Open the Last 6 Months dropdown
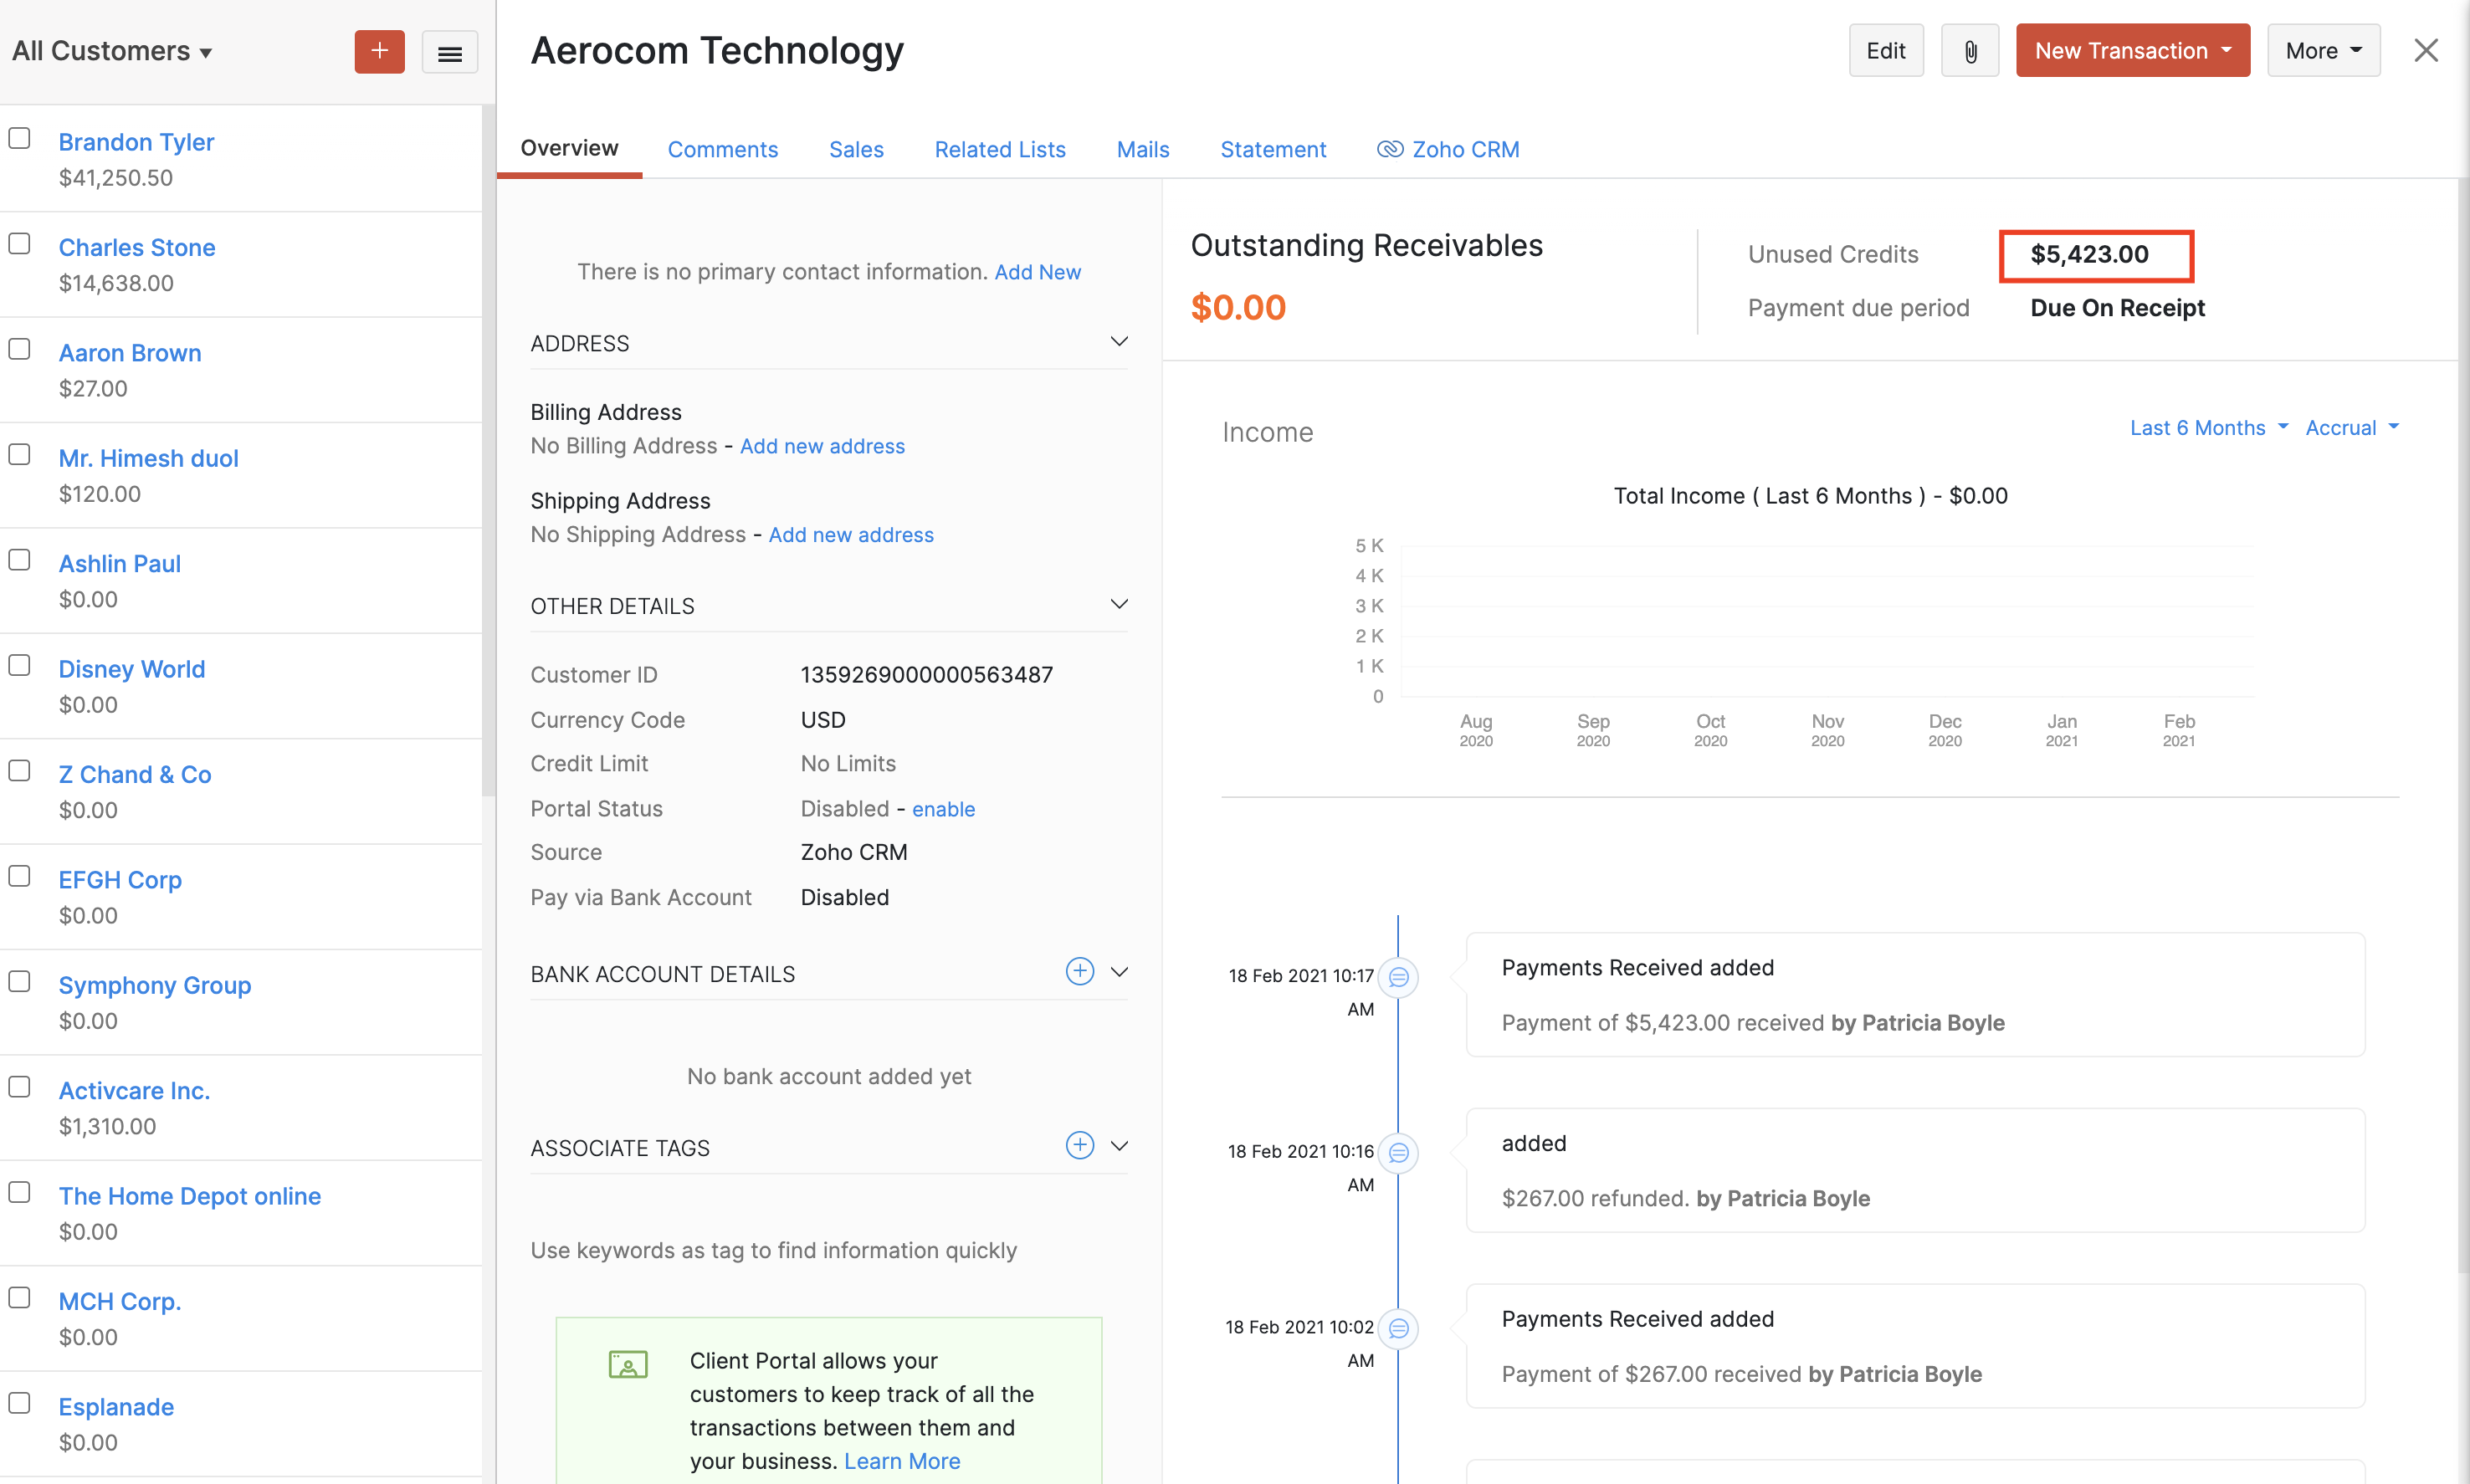The height and width of the screenshot is (1484, 2470). point(2208,428)
